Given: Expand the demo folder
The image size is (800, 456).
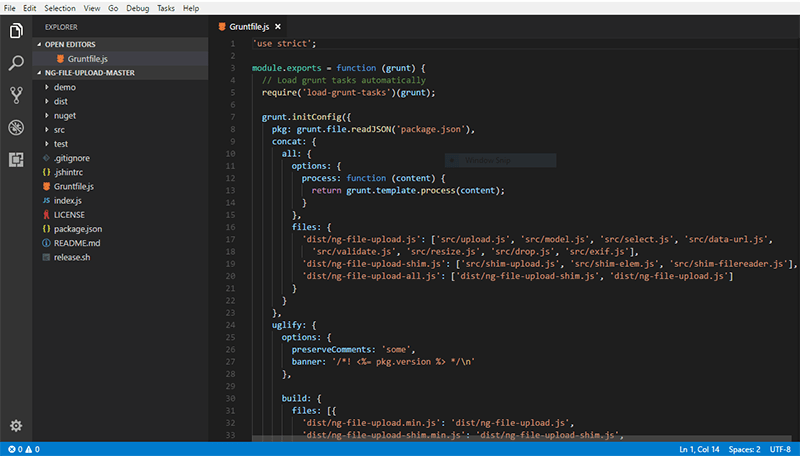Looking at the screenshot, I should click(46, 87).
